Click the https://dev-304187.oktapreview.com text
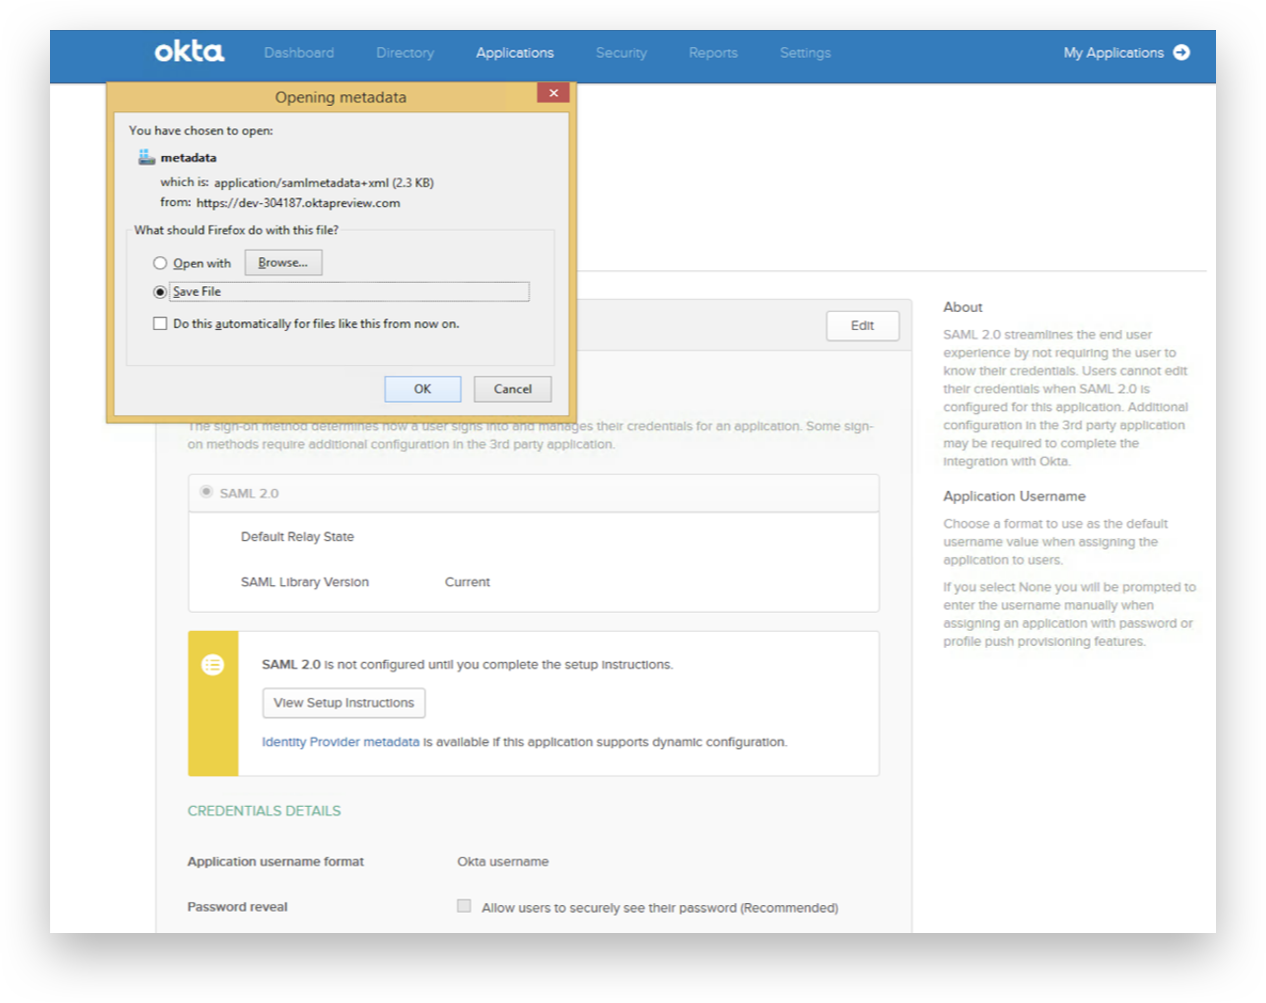Image resolution: width=1266 pixels, height=1003 pixels. [x=298, y=203]
